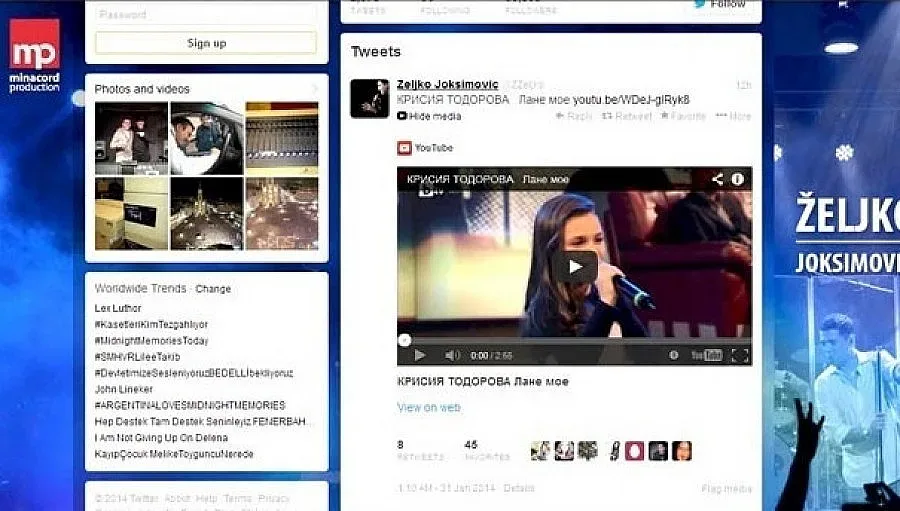Retweet the Zeljko Joksimovic tweet
The image size is (900, 511).
tap(627, 116)
